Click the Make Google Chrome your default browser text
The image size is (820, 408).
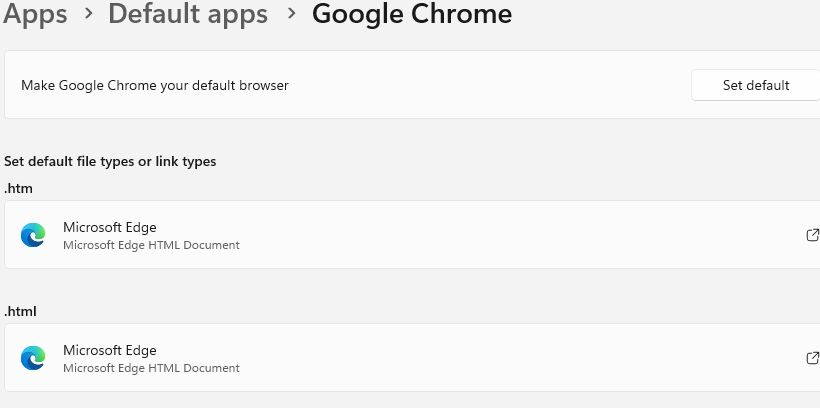(155, 86)
